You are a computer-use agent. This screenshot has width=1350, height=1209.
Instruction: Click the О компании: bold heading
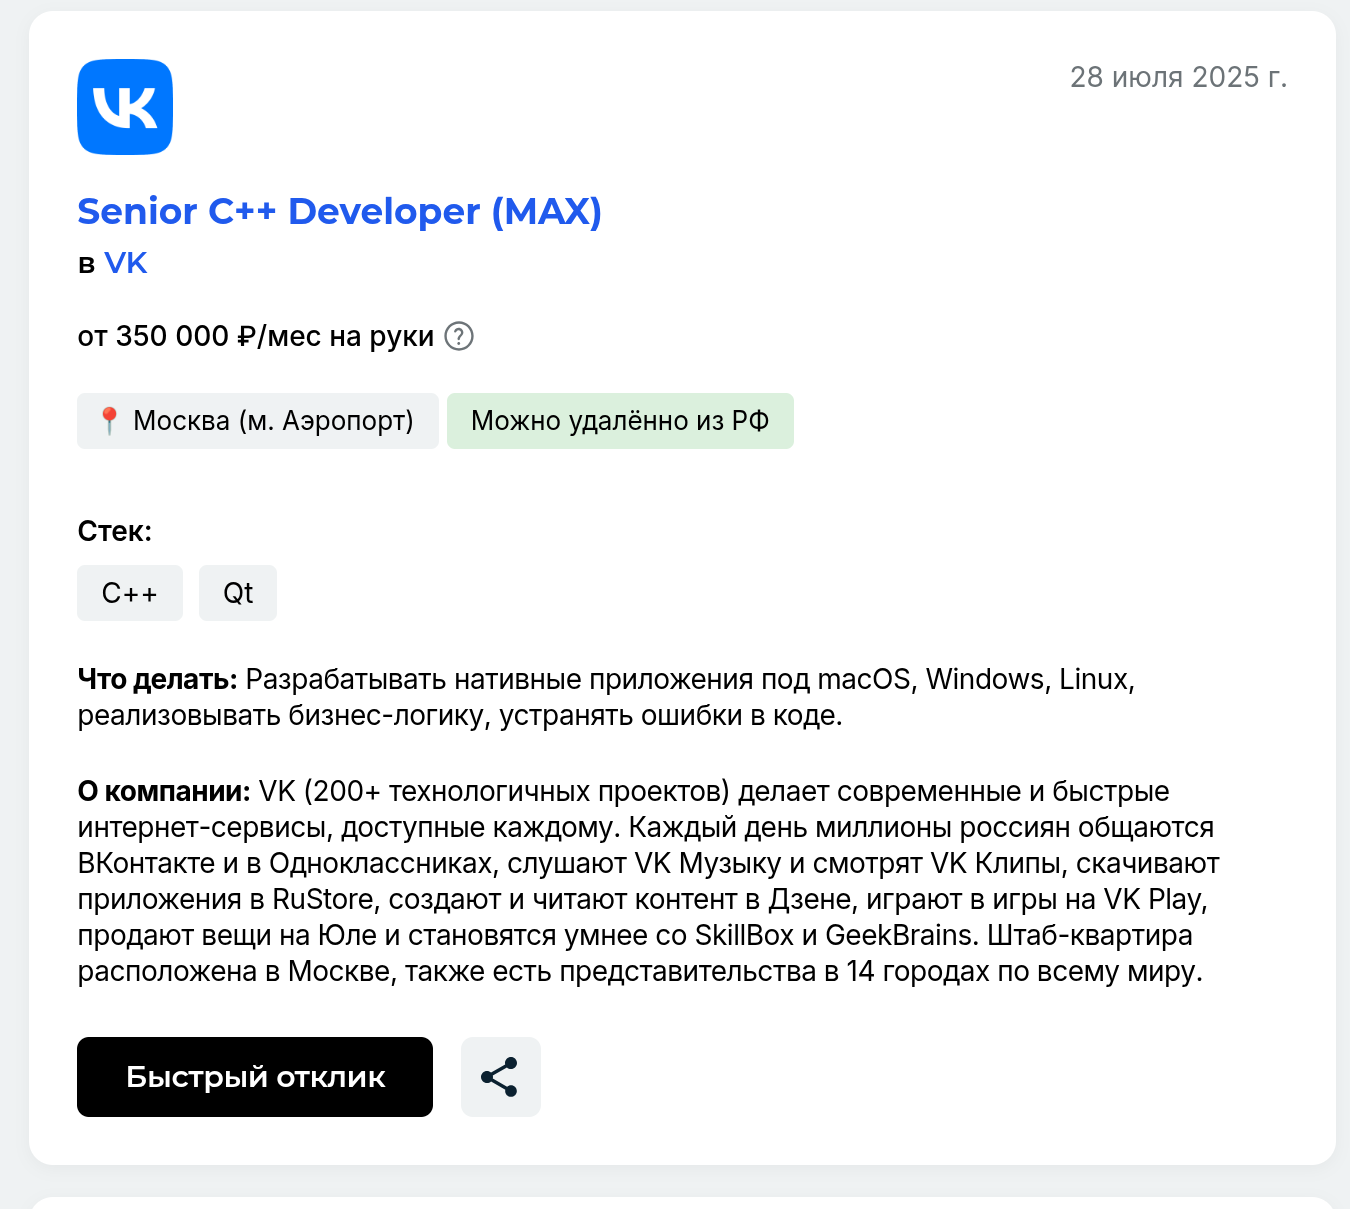tap(164, 792)
